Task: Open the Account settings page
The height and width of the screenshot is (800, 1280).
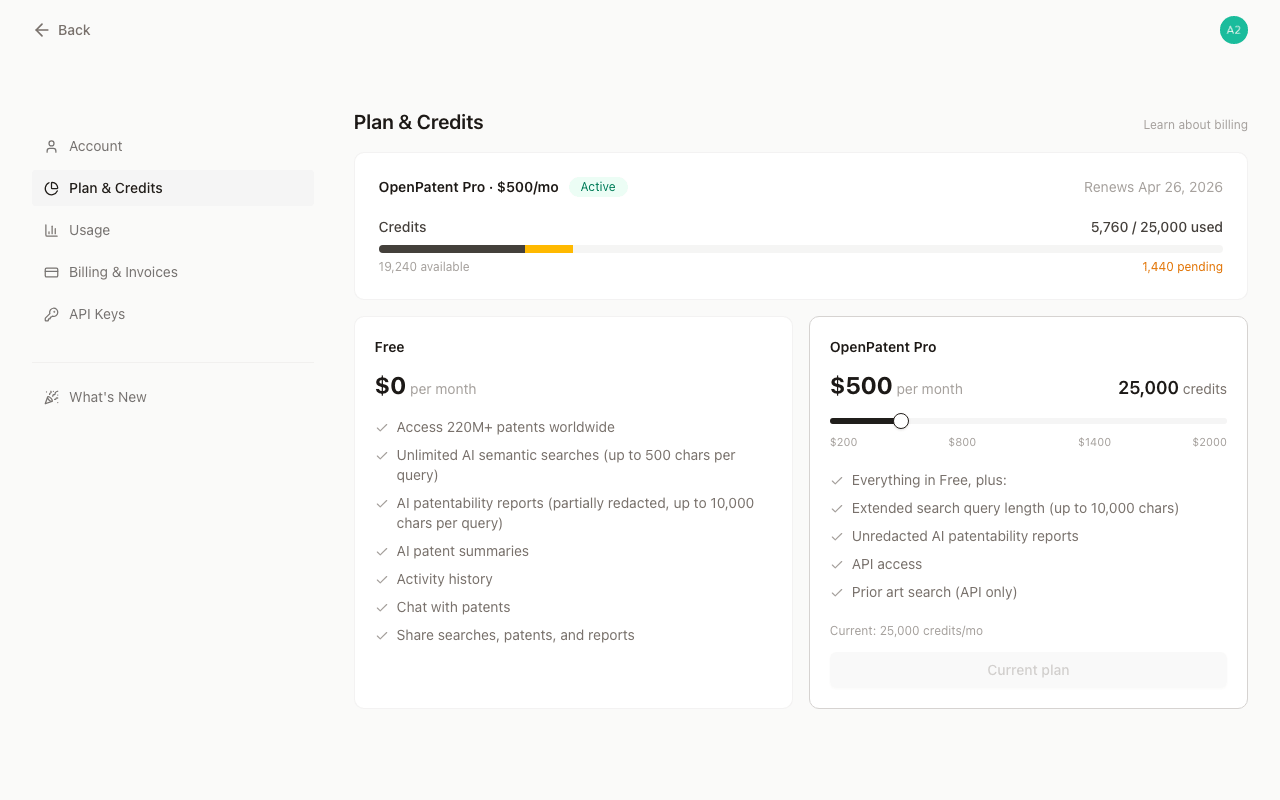Action: click(x=96, y=146)
